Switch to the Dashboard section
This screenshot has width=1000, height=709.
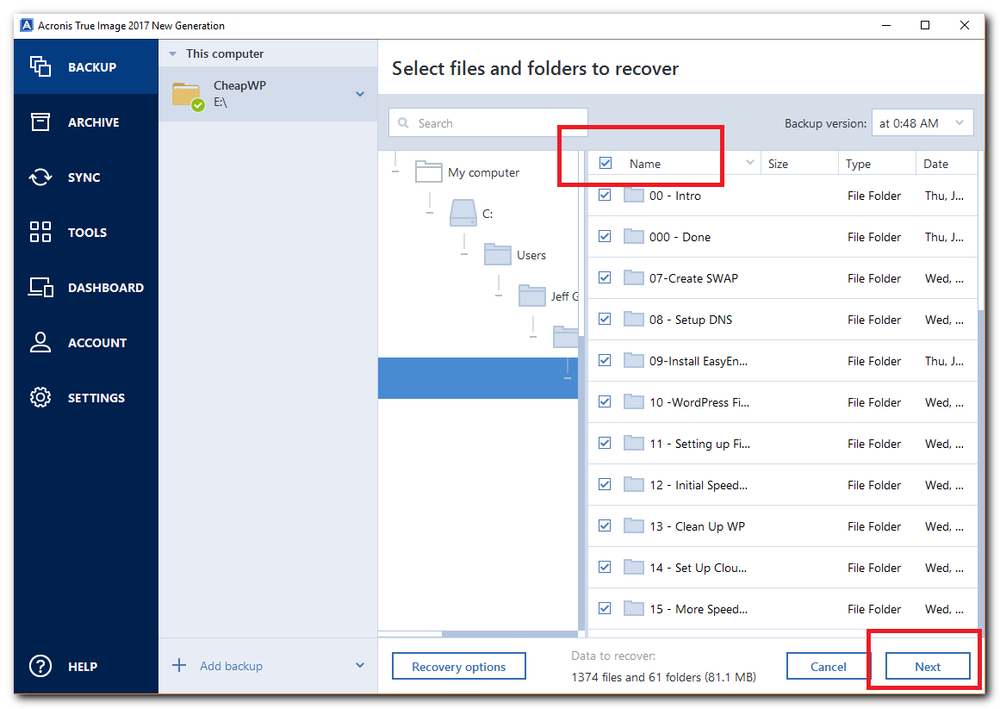[86, 287]
